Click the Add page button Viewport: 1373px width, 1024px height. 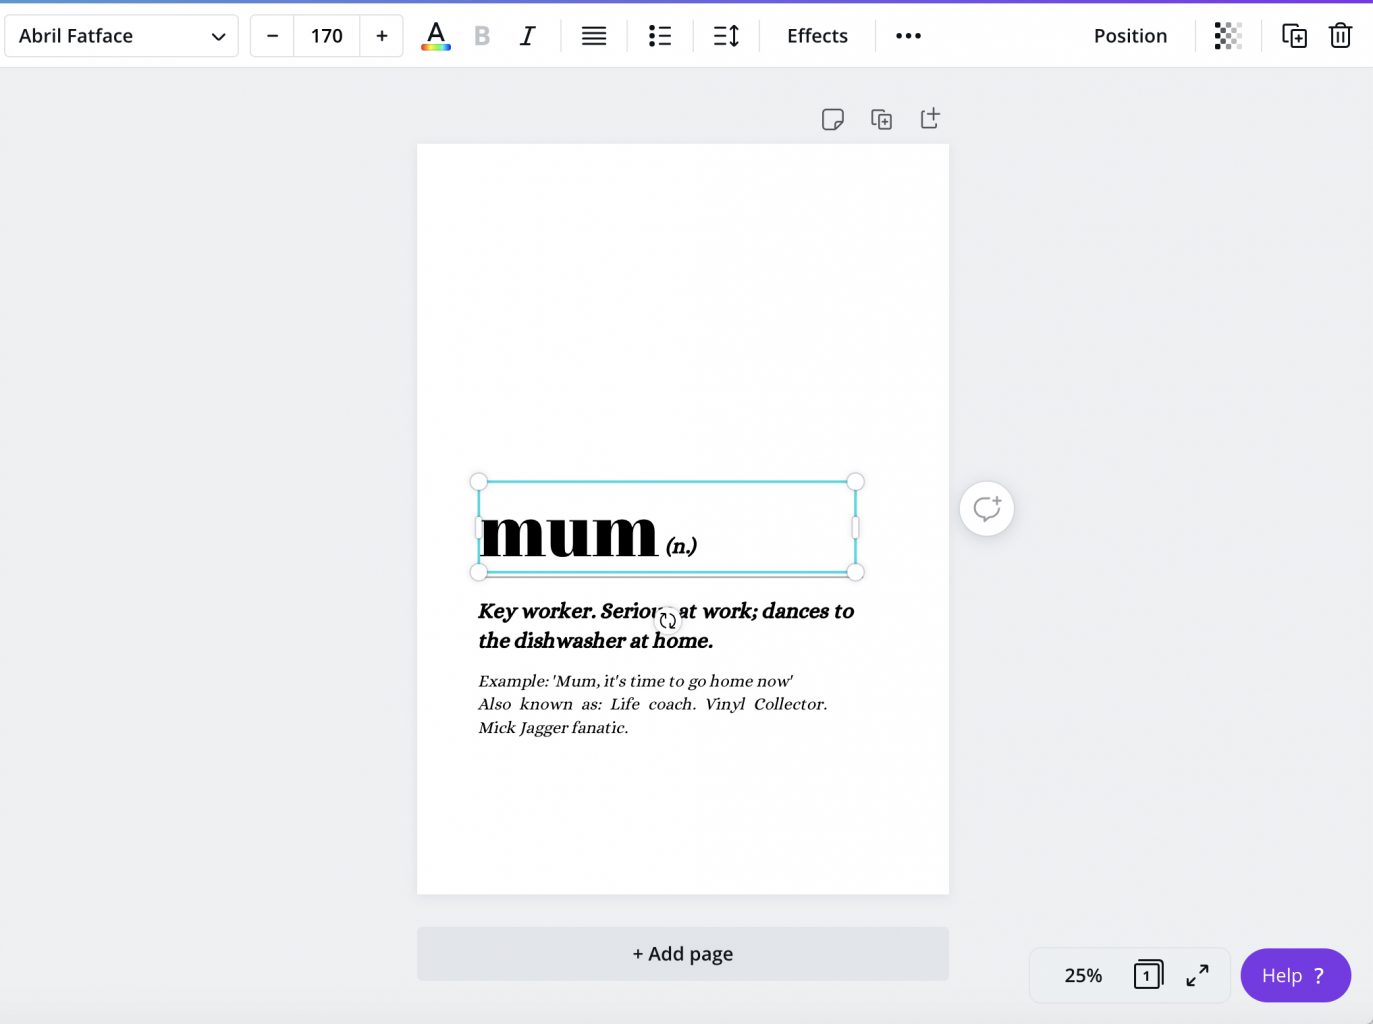click(682, 954)
